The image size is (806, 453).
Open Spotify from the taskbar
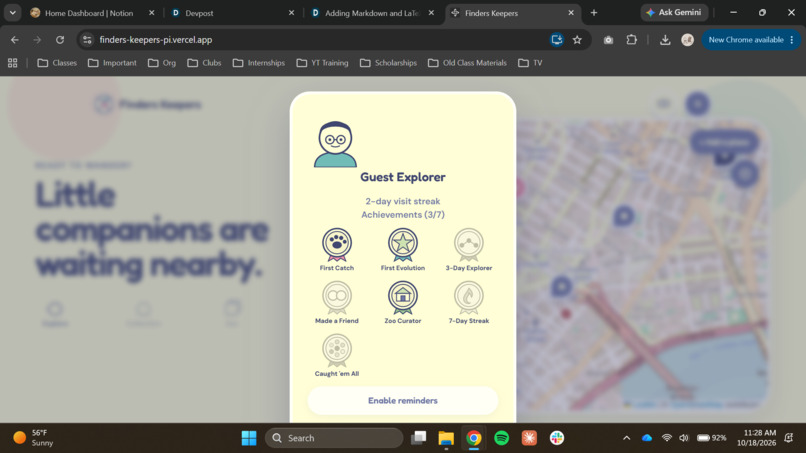tap(501, 438)
